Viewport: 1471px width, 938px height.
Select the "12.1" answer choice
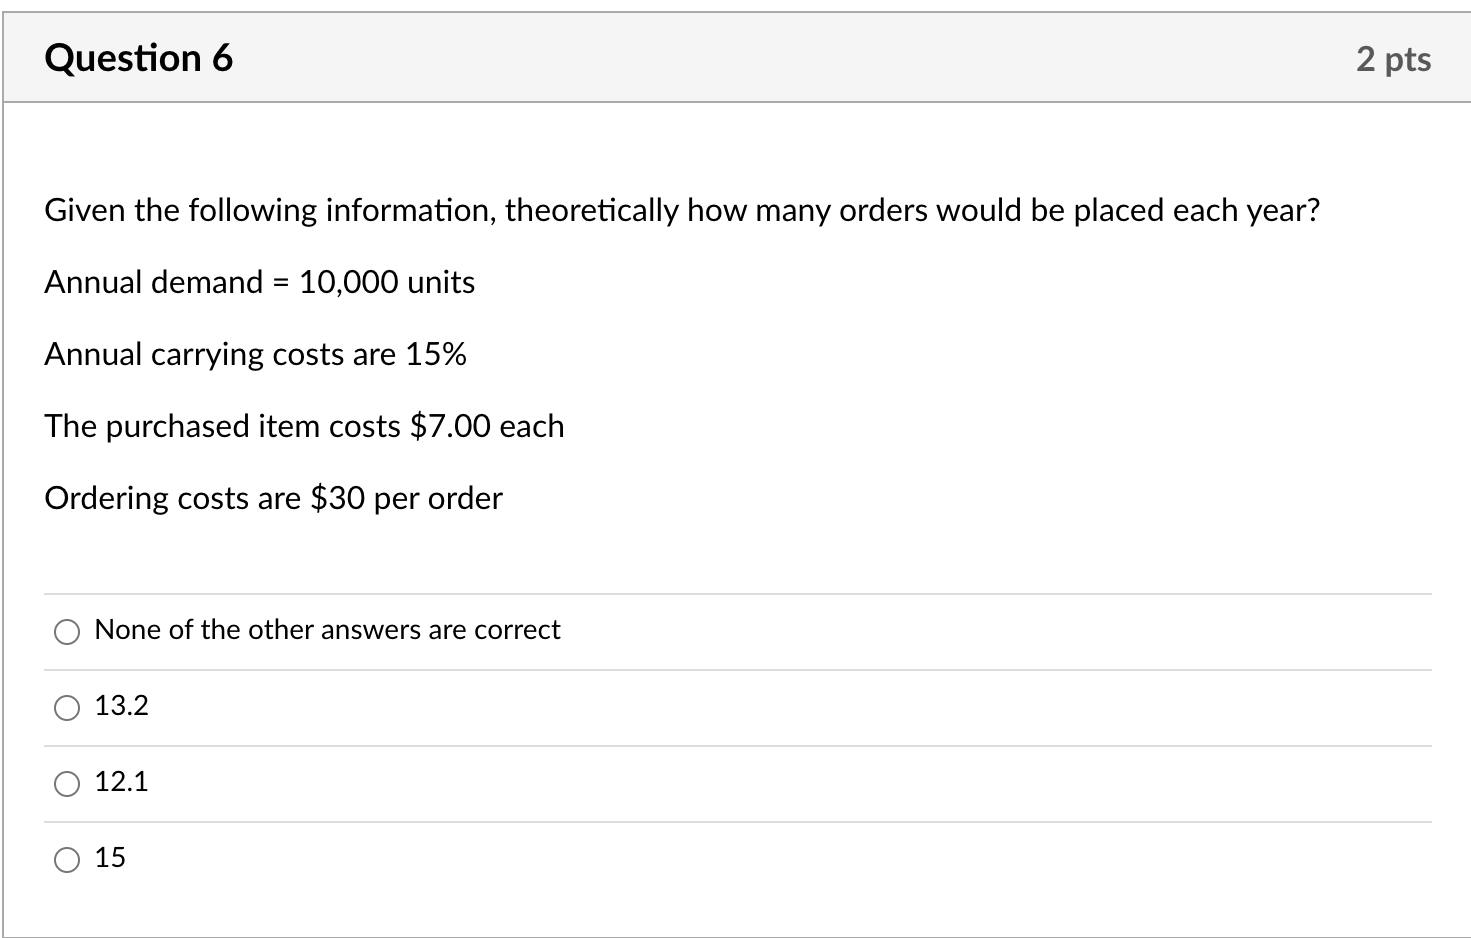(66, 783)
